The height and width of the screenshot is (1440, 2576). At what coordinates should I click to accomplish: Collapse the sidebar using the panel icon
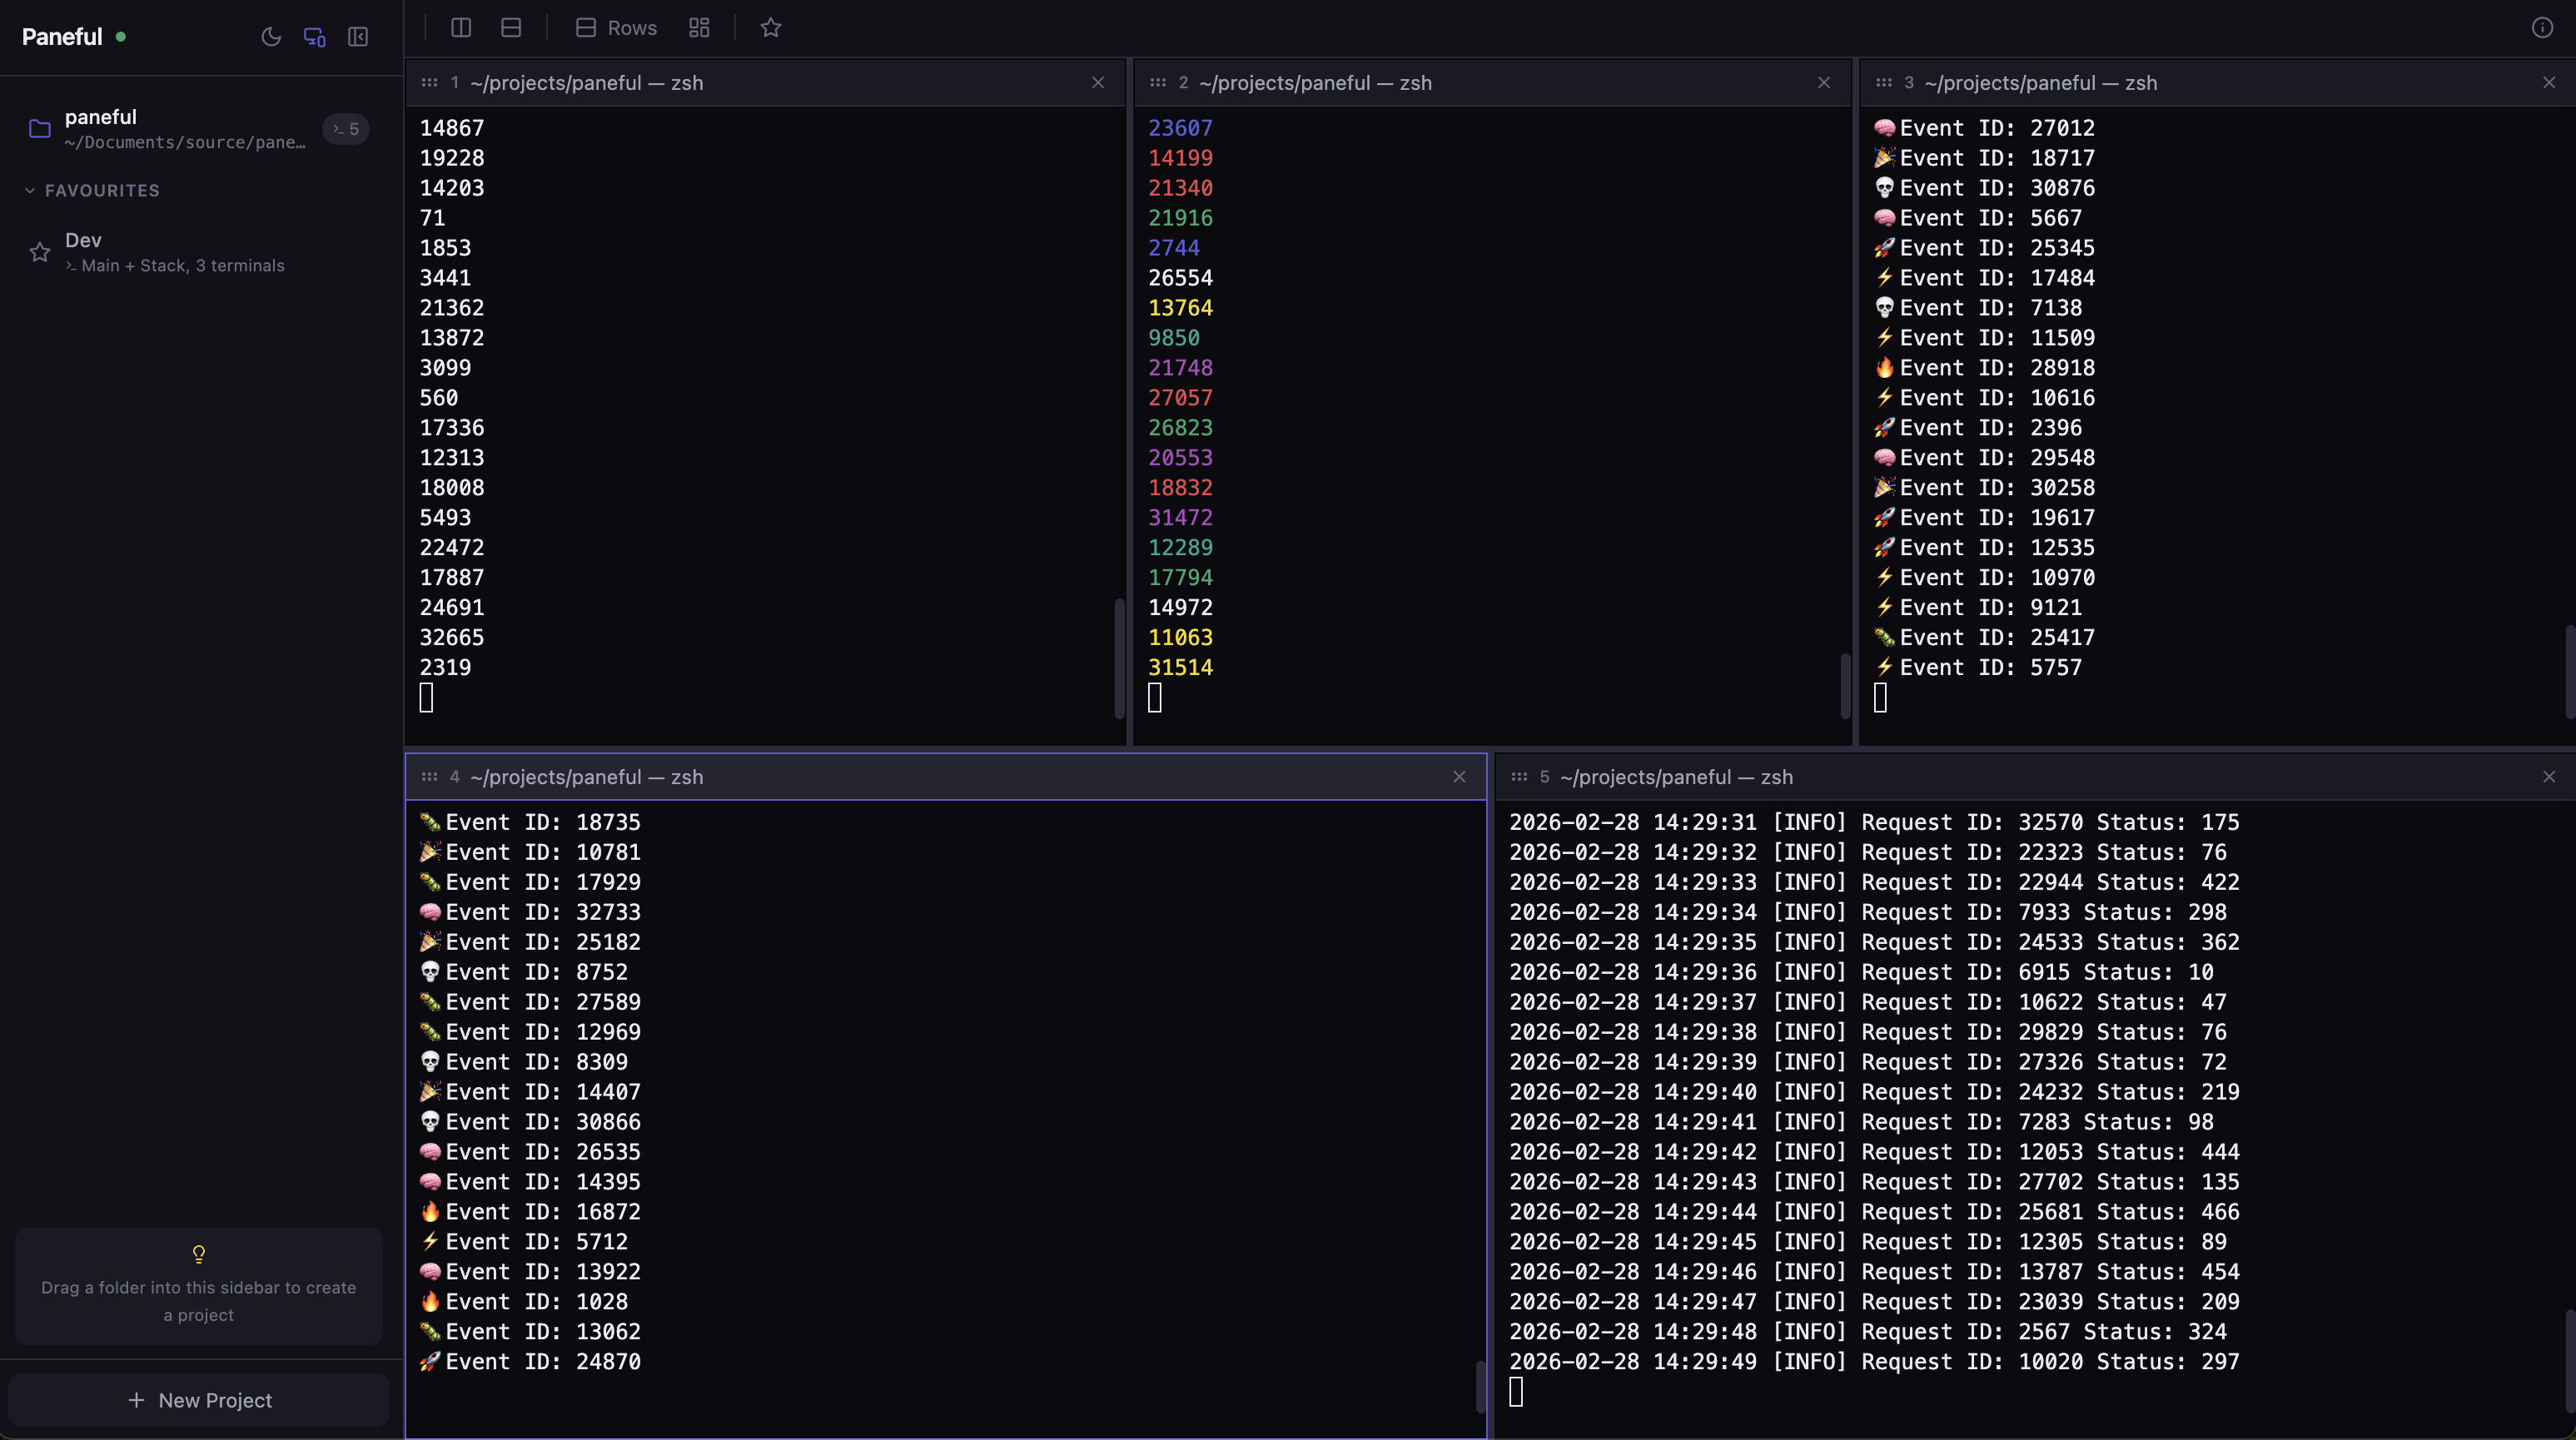(358, 36)
